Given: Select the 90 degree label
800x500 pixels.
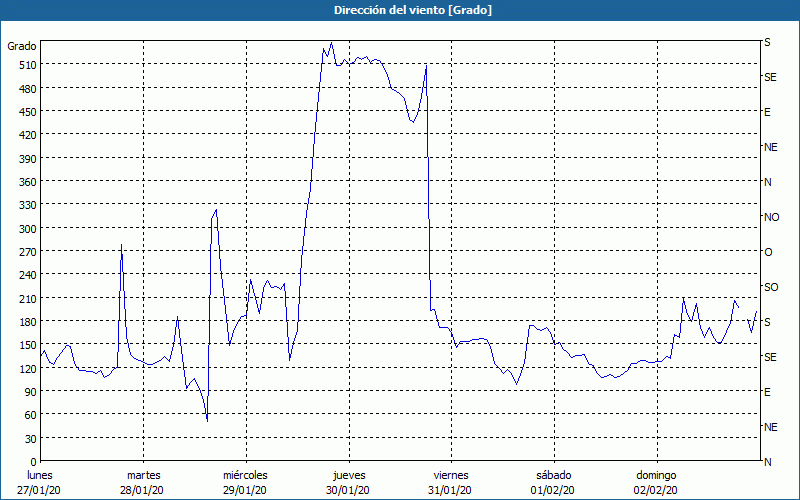Looking at the screenshot, I should [30, 392].
